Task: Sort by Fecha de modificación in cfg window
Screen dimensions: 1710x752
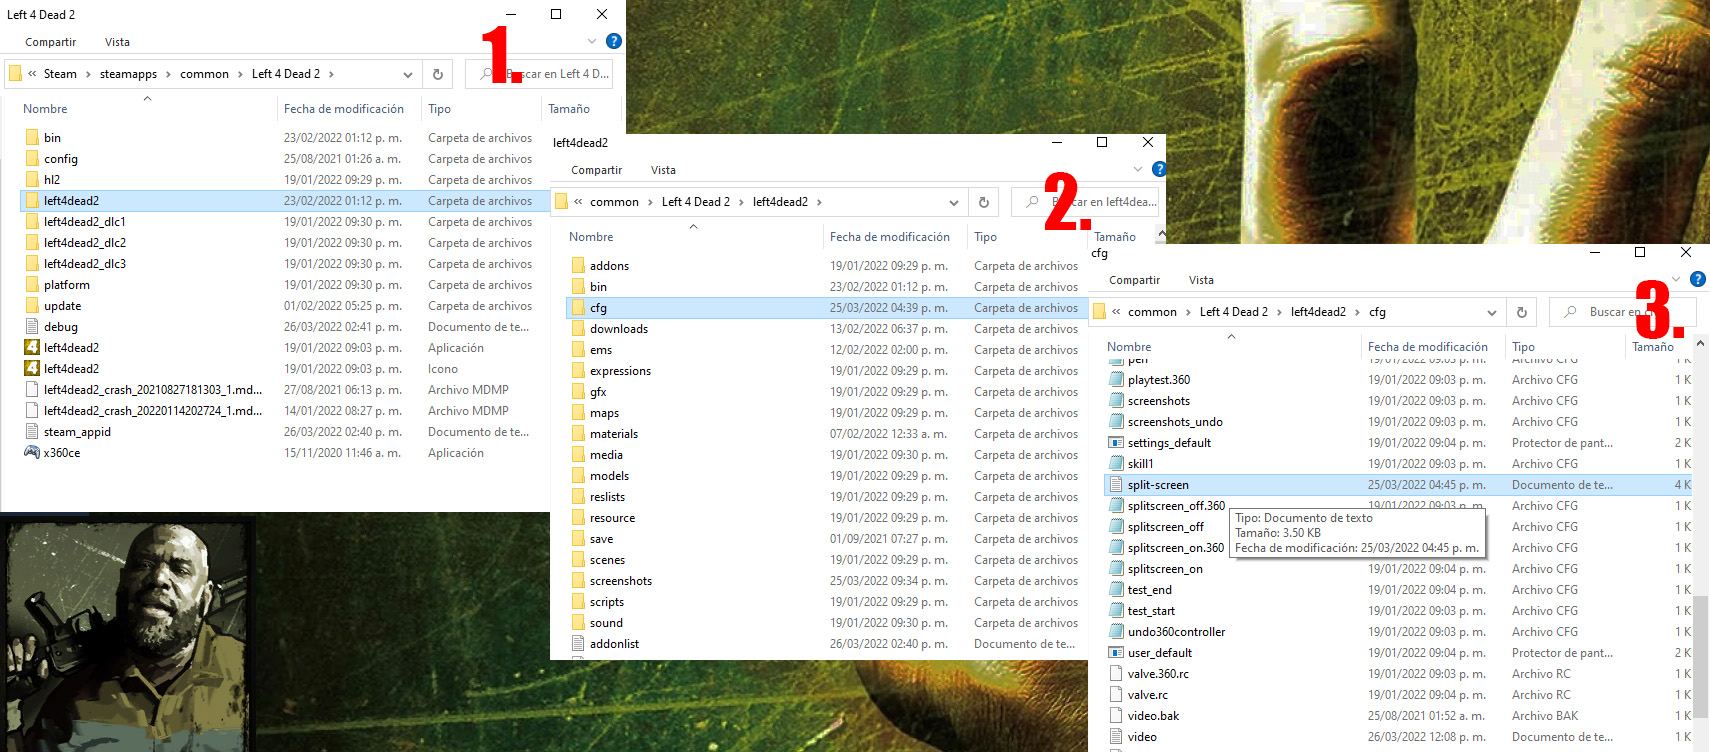Action: tap(1428, 347)
